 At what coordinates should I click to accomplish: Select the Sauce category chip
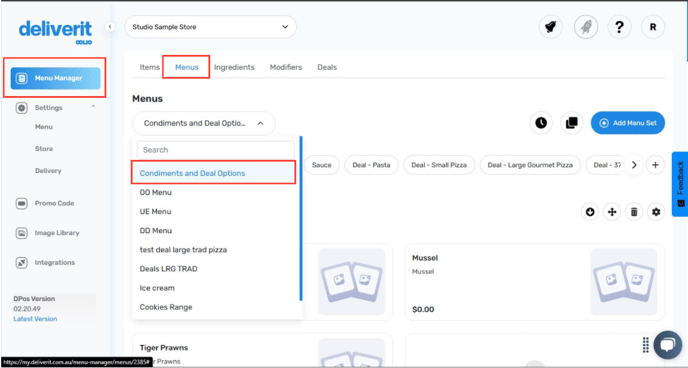pyautogui.click(x=322, y=165)
